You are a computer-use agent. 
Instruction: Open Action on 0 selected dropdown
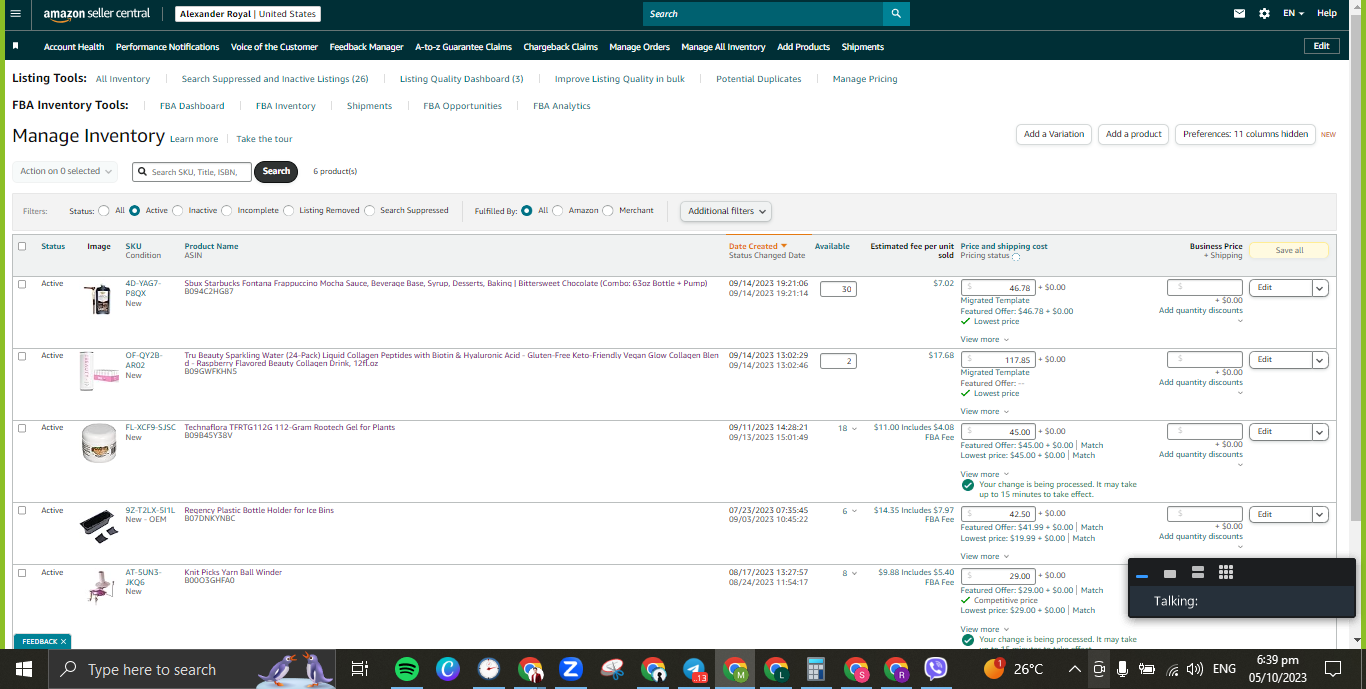point(65,171)
